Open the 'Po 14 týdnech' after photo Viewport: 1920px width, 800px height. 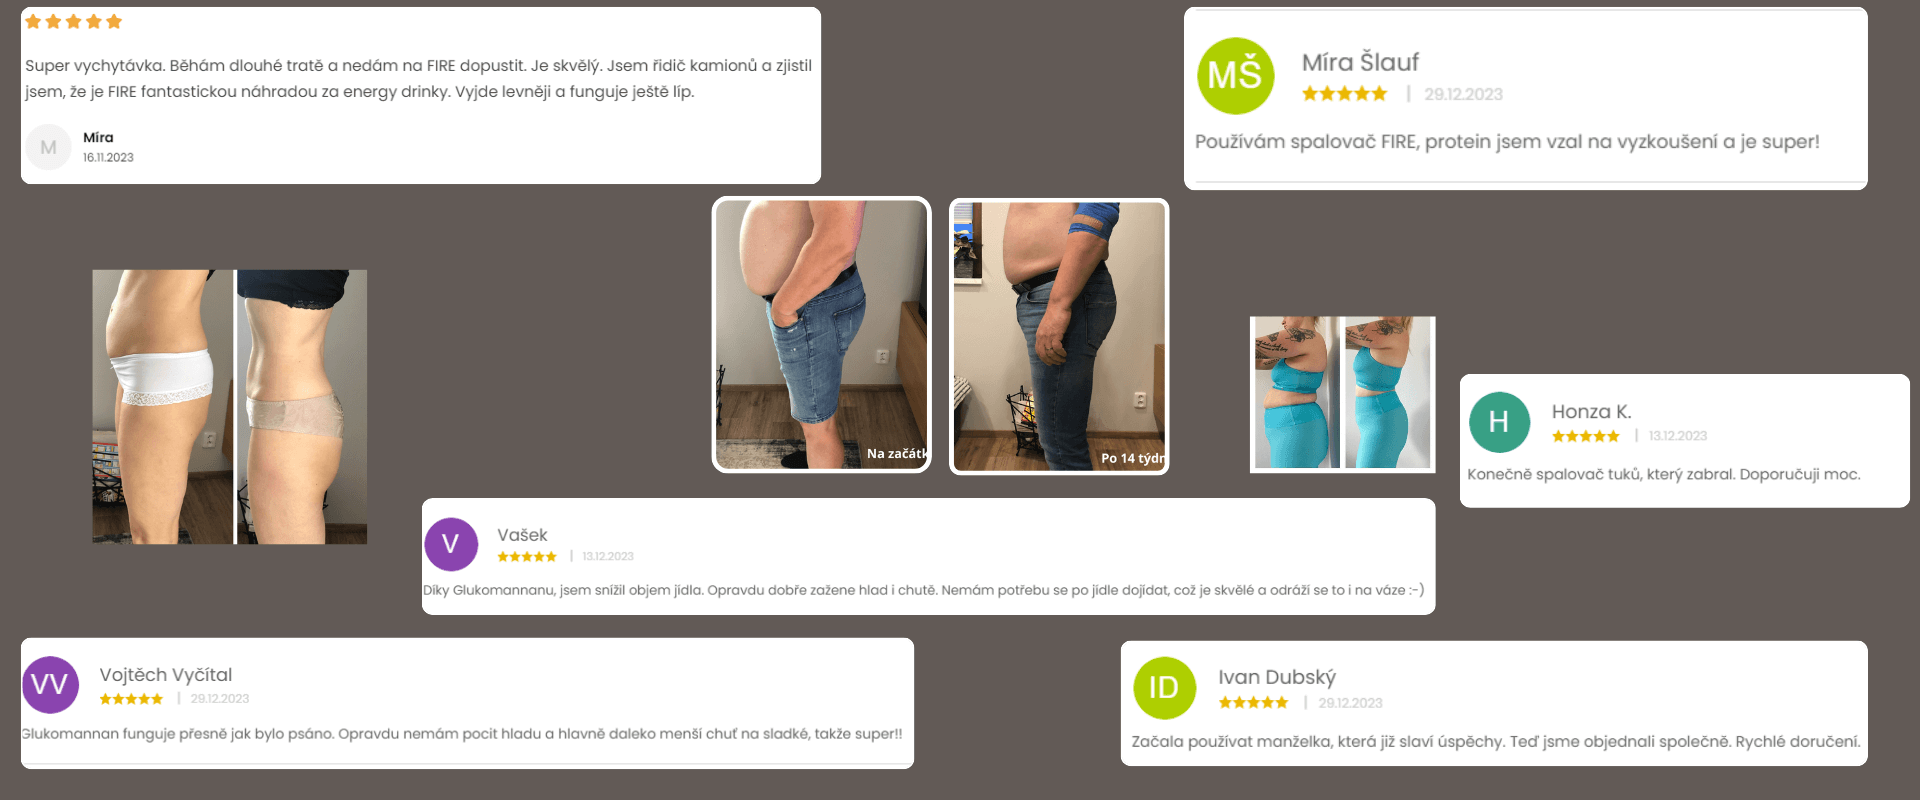1059,336
